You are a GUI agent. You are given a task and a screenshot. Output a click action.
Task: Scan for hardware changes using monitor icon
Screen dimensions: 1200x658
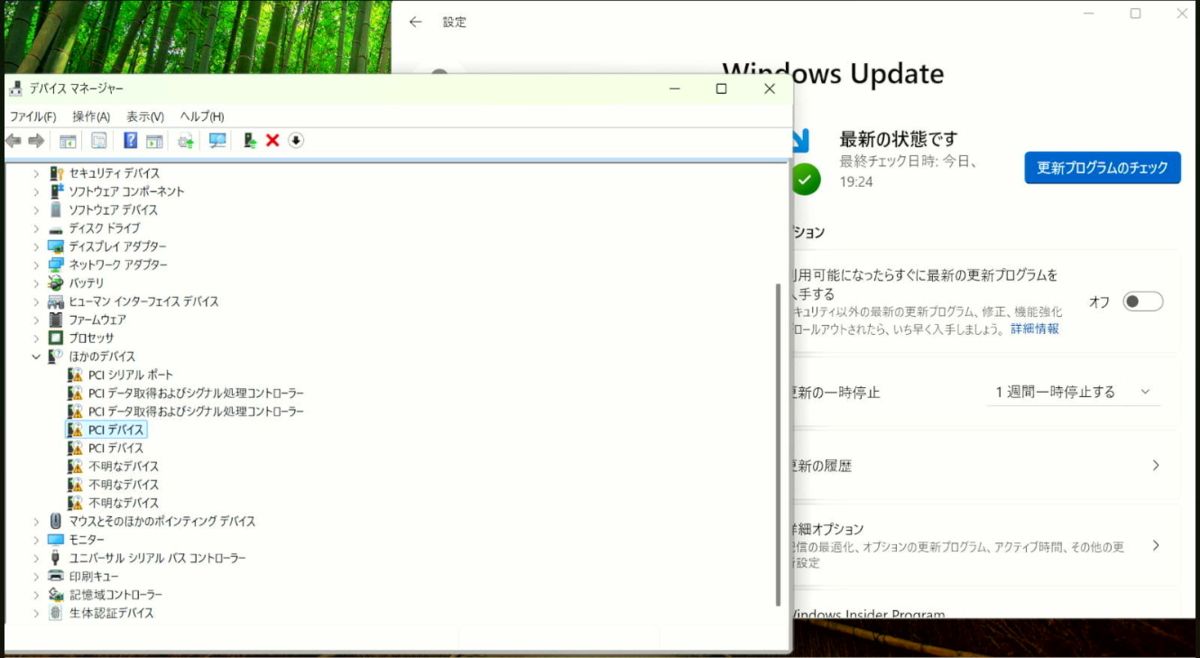click(x=217, y=141)
